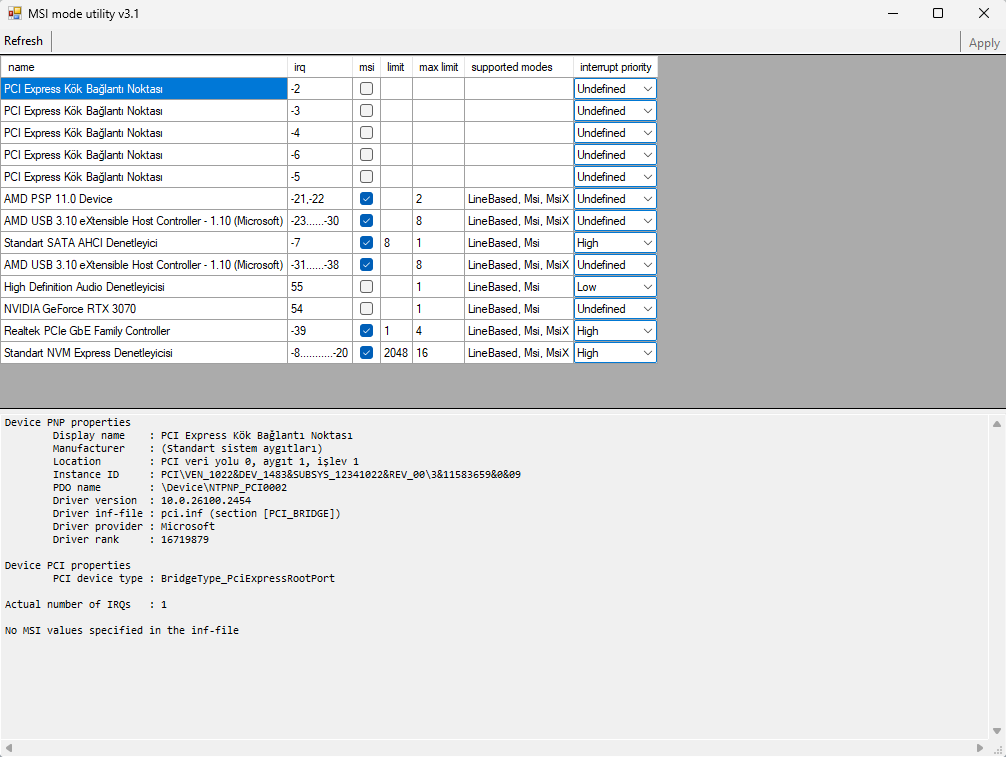Click Refresh in the toolbar

(x=24, y=41)
